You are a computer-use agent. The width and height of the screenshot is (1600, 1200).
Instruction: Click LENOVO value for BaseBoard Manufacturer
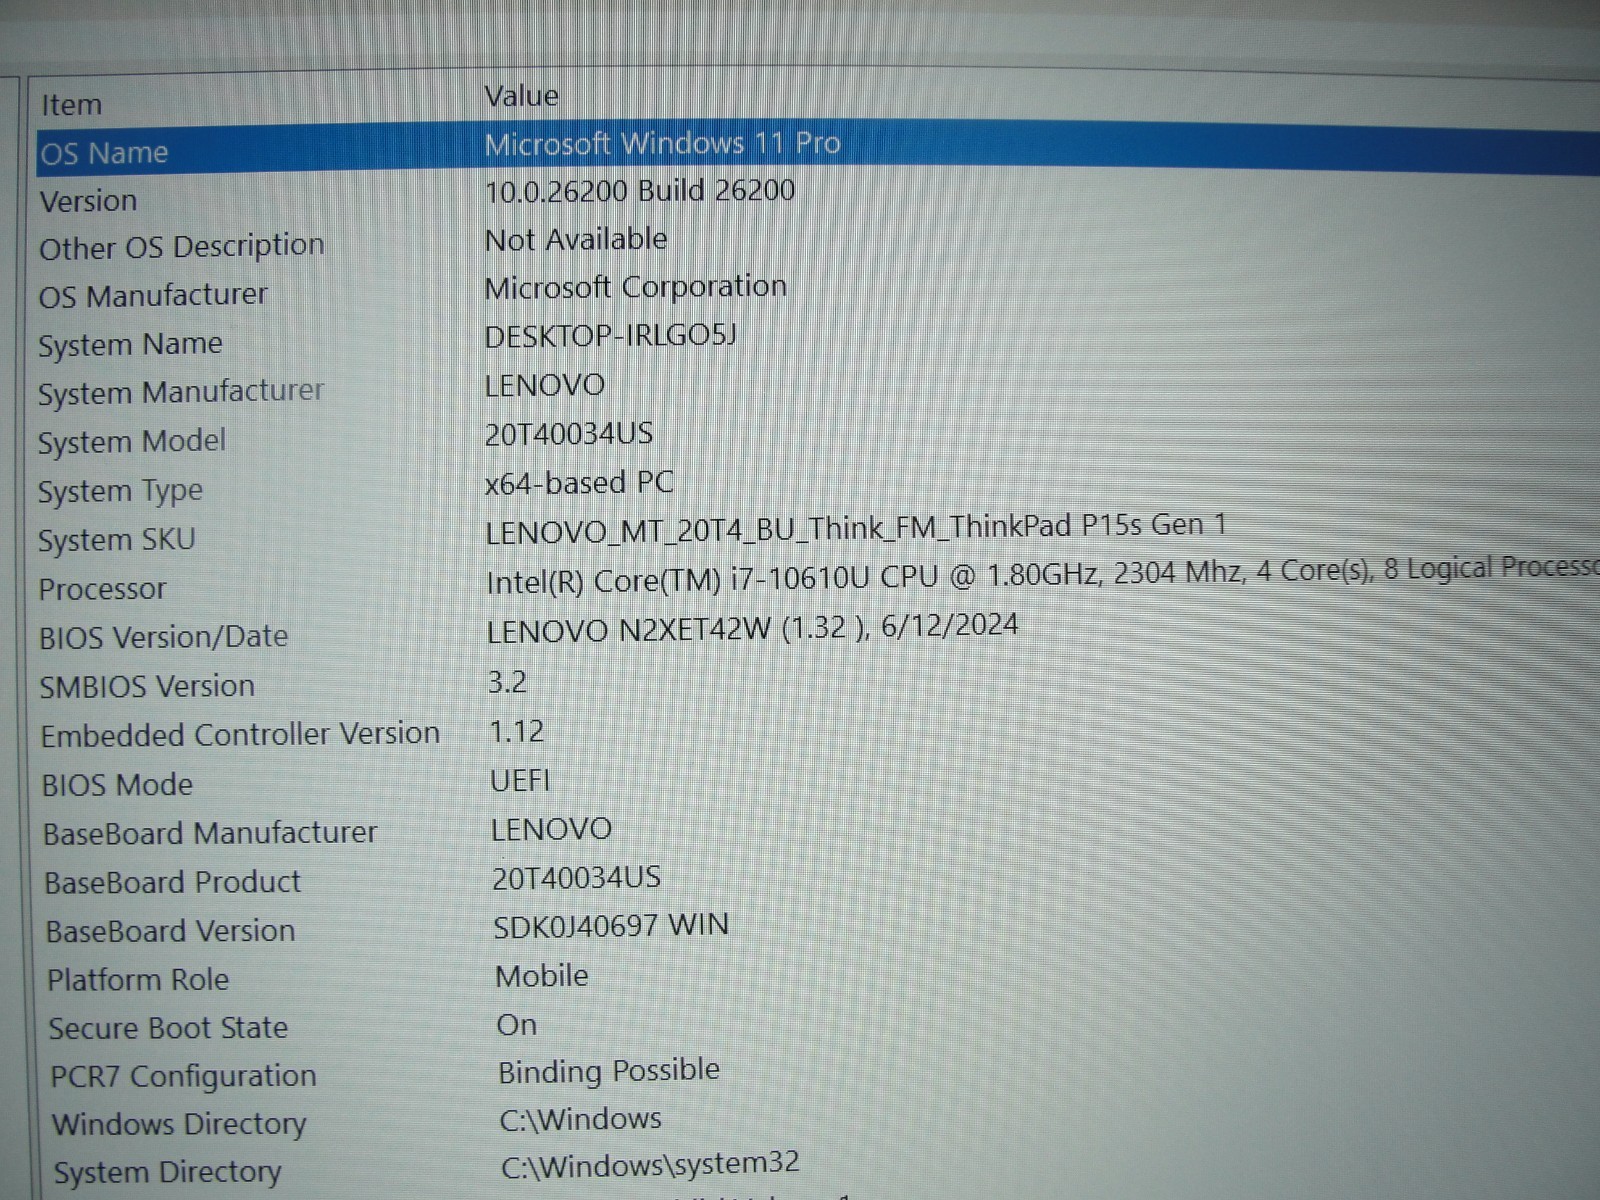pyautogui.click(x=551, y=830)
